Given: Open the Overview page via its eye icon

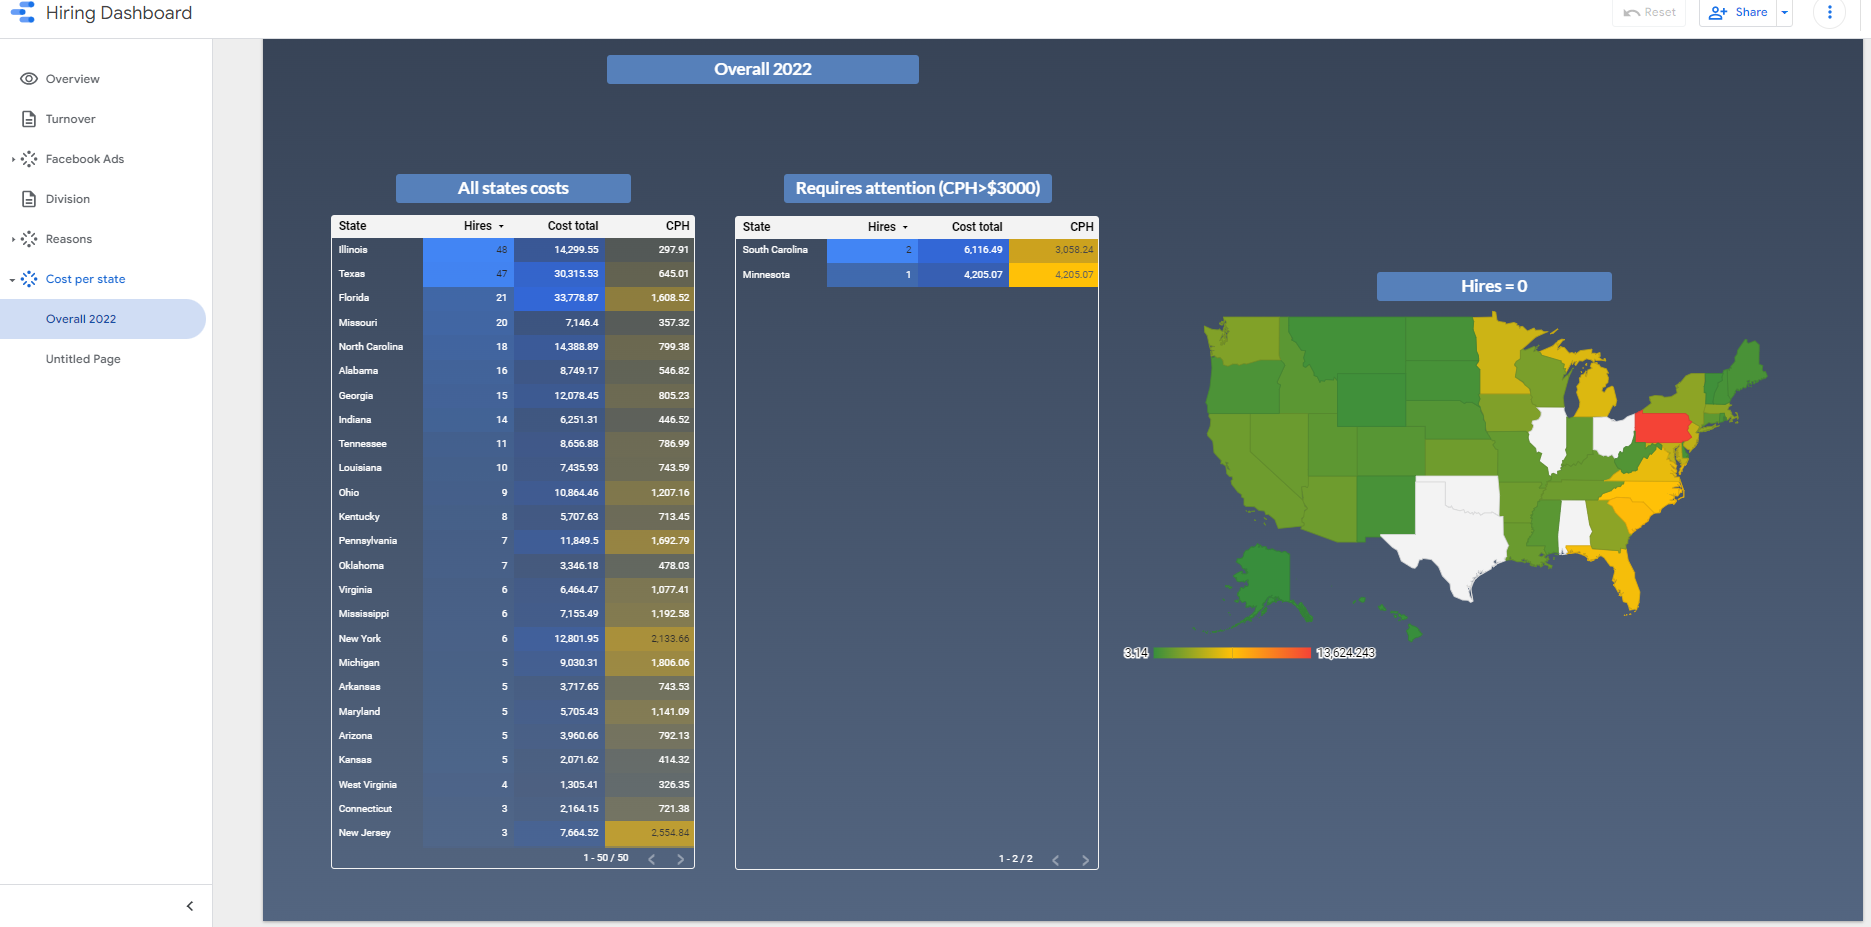Looking at the screenshot, I should tap(29, 79).
